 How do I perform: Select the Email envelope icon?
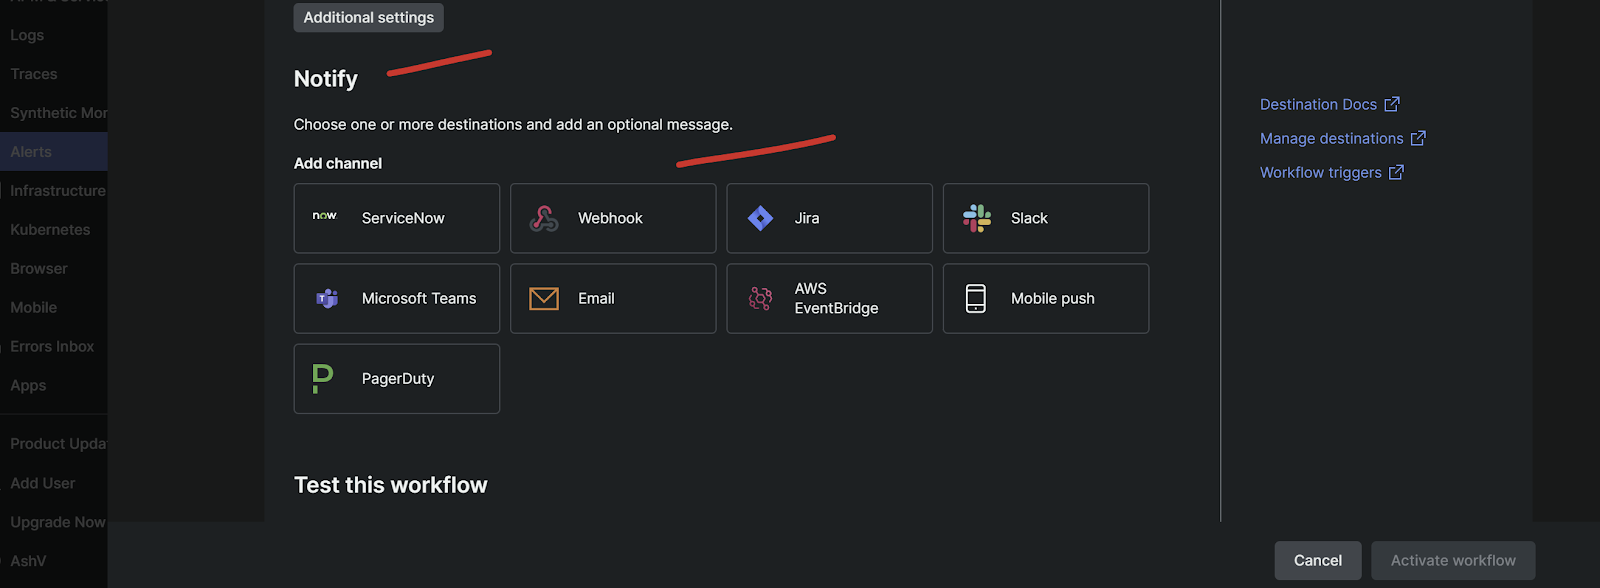[x=544, y=298]
